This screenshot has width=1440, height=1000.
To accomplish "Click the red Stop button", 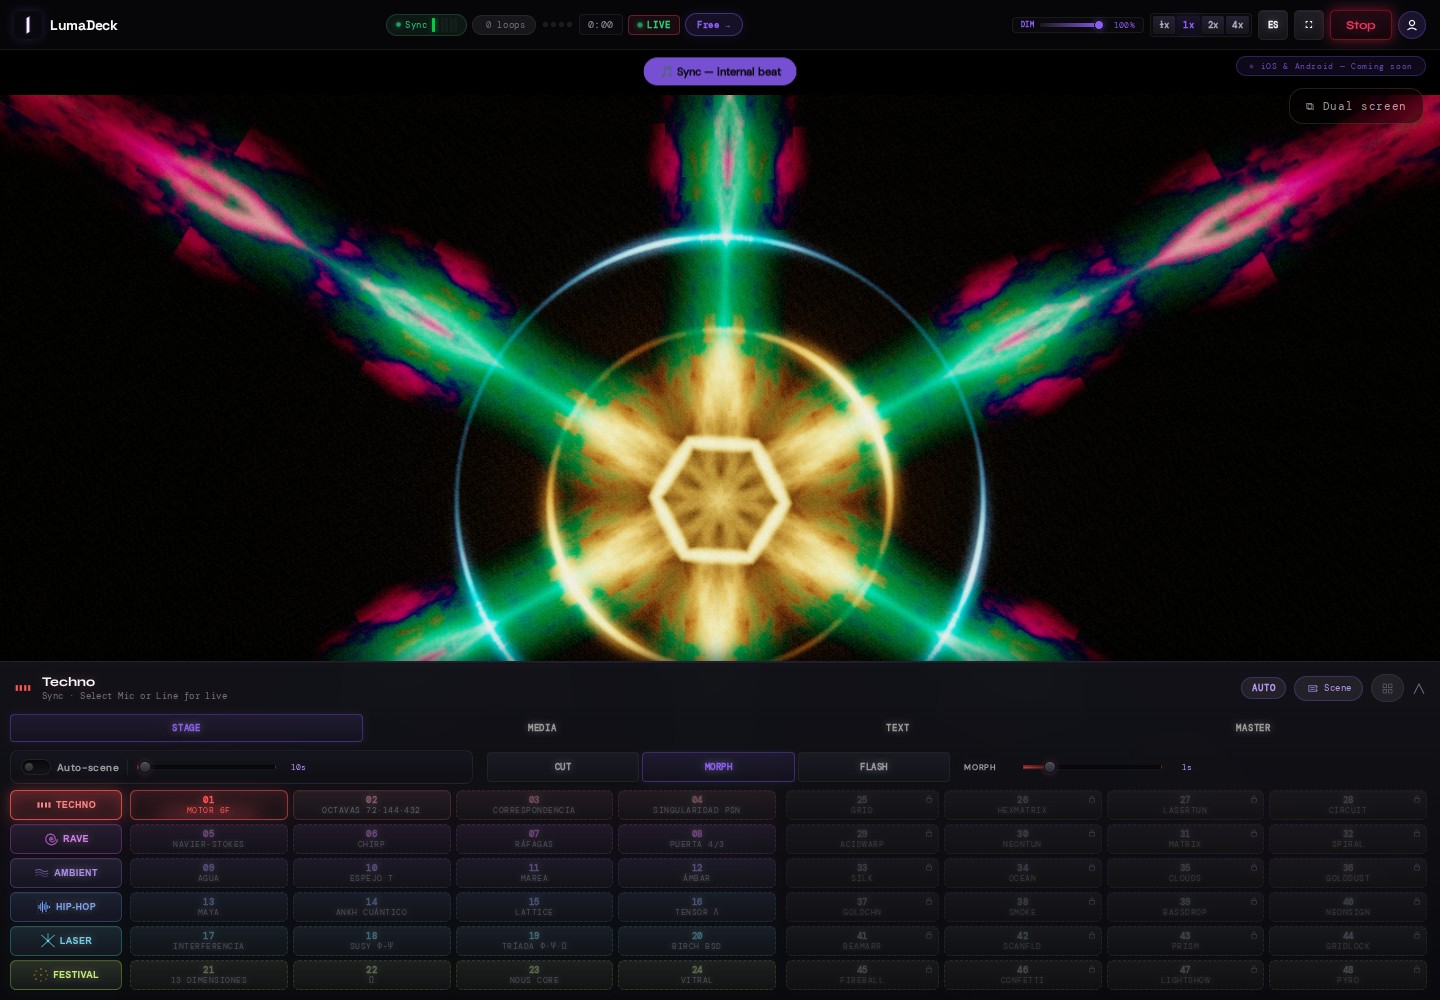I will coord(1361,25).
